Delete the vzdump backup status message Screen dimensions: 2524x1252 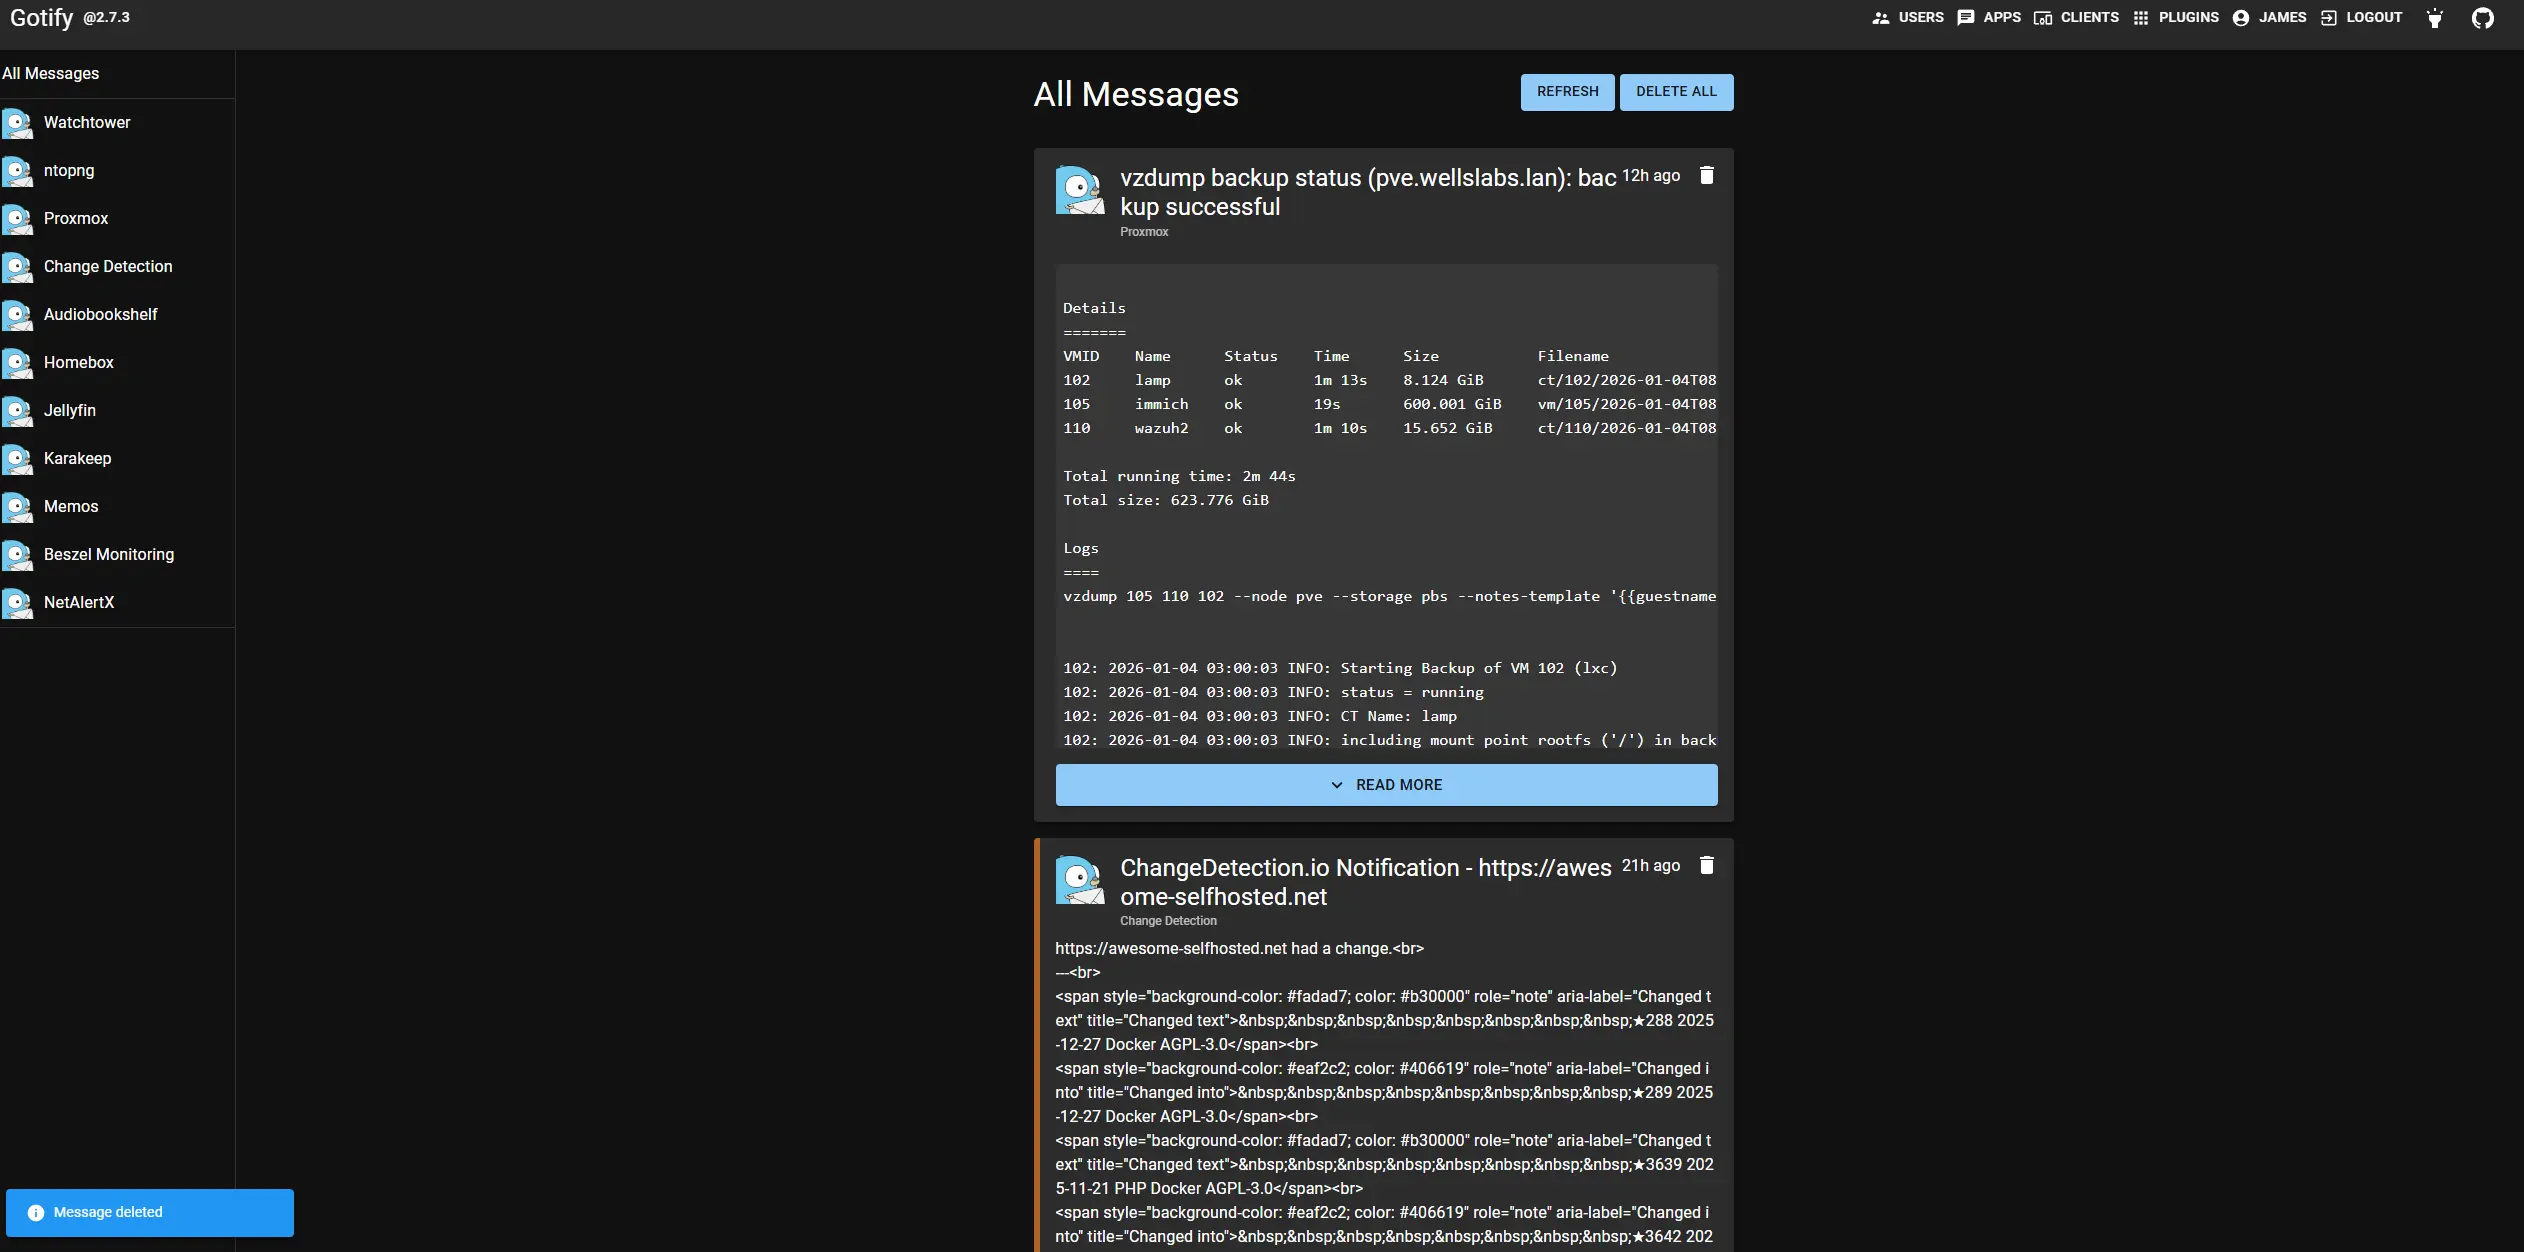tap(1707, 175)
